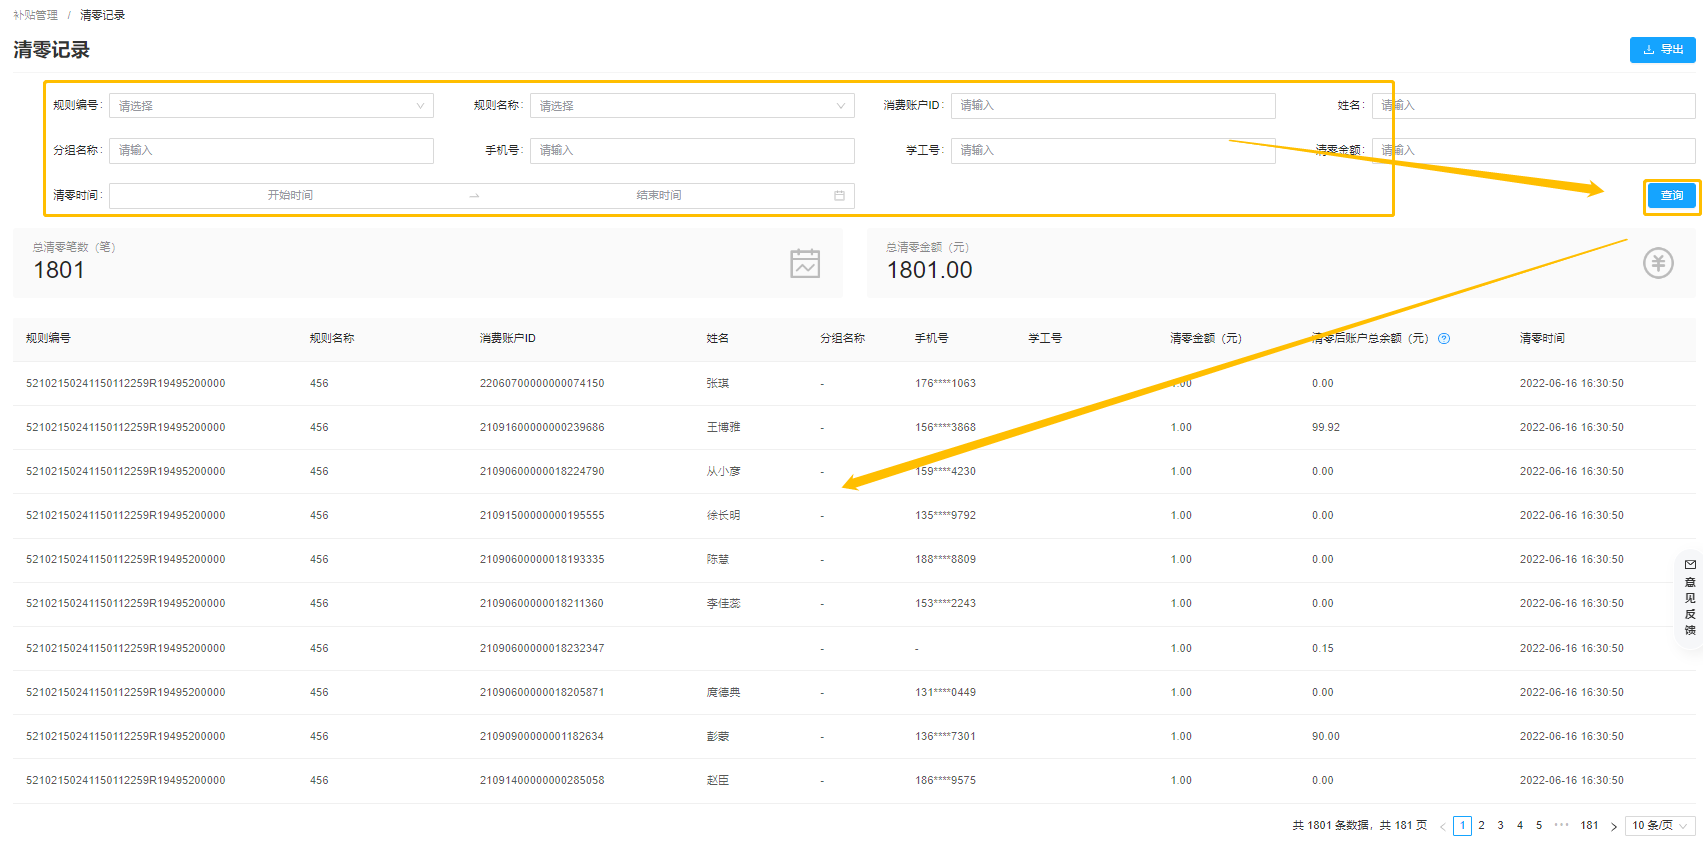Click the 清零时间 column header
The image size is (1703, 844).
point(1542,339)
